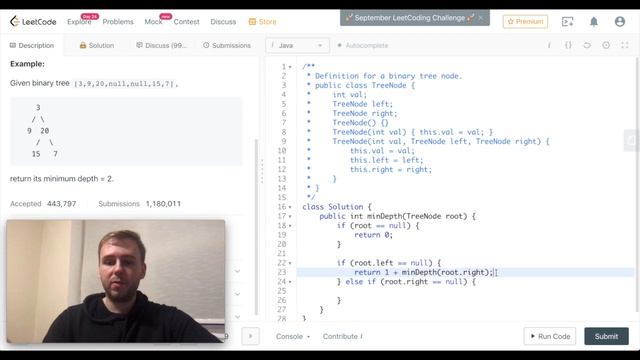640x360 pixels.
Task: Enter fullscreen editor mode
Action: click(625, 45)
